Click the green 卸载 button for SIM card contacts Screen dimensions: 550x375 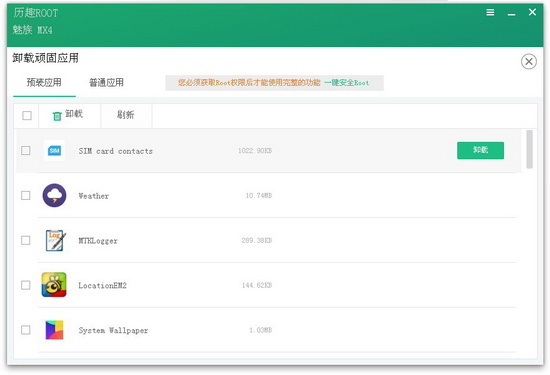(x=480, y=150)
